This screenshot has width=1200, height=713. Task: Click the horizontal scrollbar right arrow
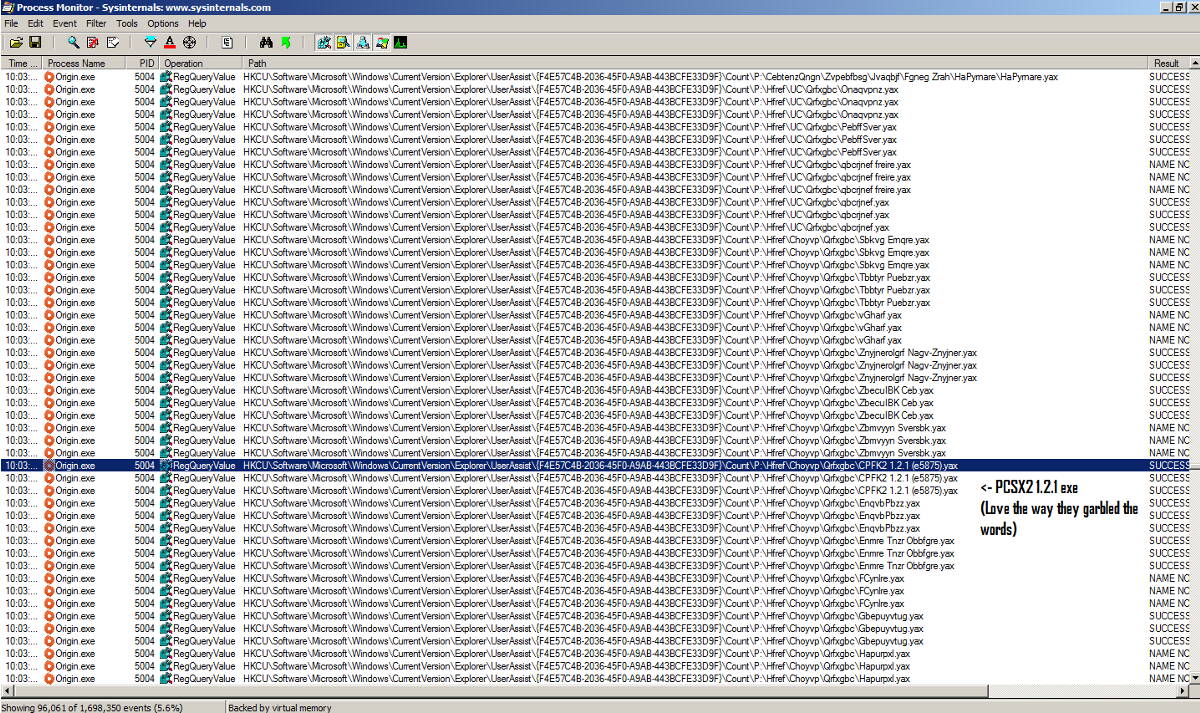[1182, 691]
